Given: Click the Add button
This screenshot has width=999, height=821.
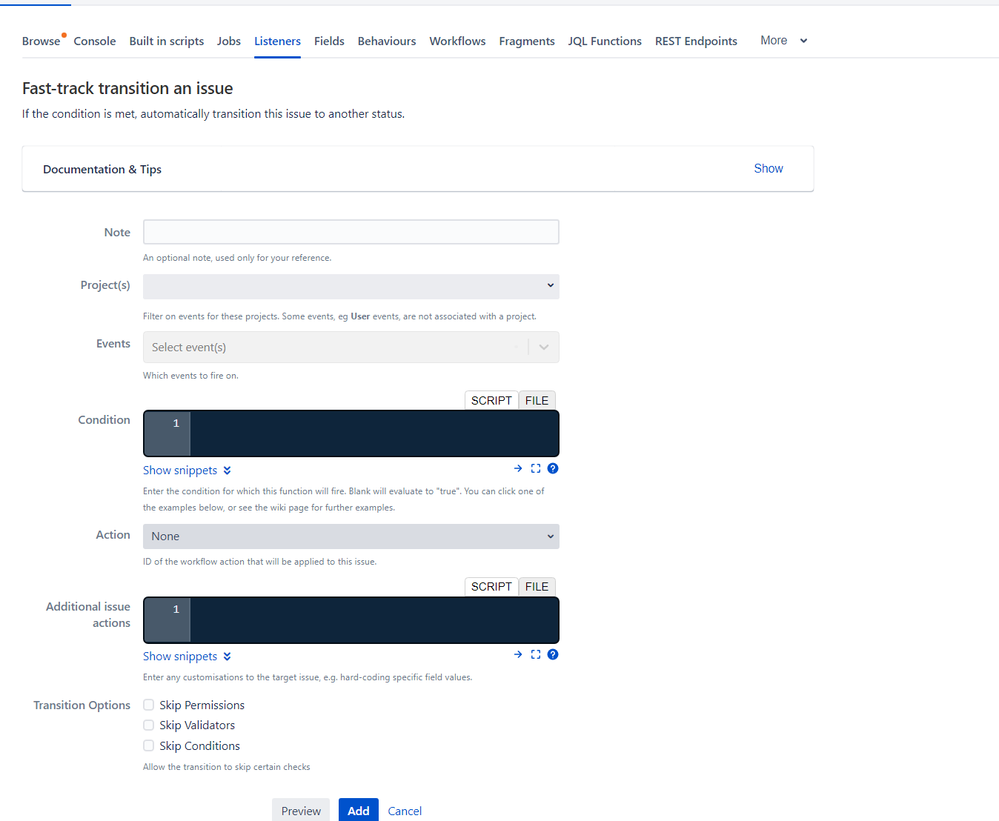Looking at the screenshot, I should pyautogui.click(x=358, y=810).
